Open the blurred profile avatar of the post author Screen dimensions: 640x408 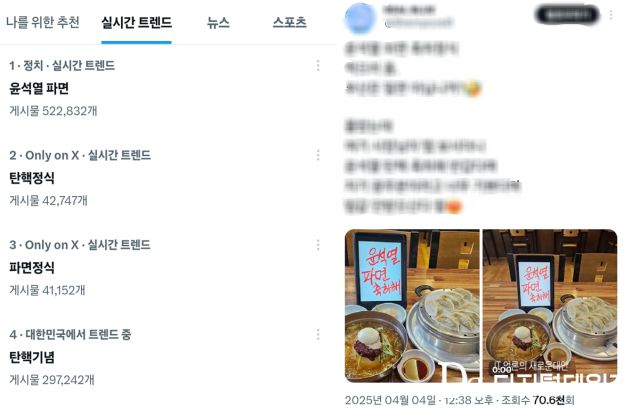[x=360, y=18]
